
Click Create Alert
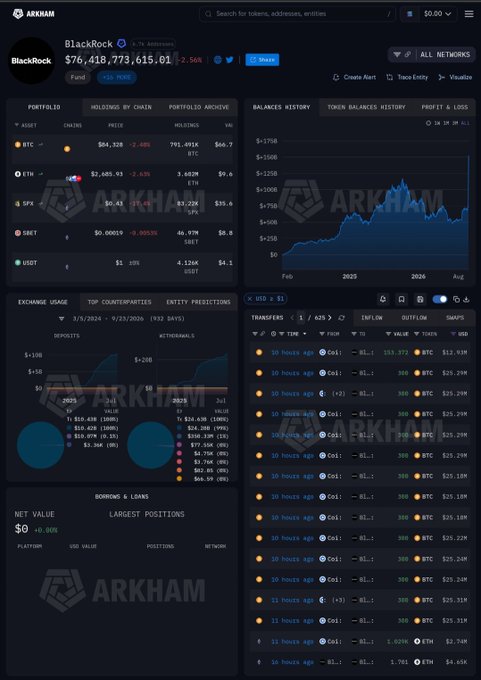354,77
